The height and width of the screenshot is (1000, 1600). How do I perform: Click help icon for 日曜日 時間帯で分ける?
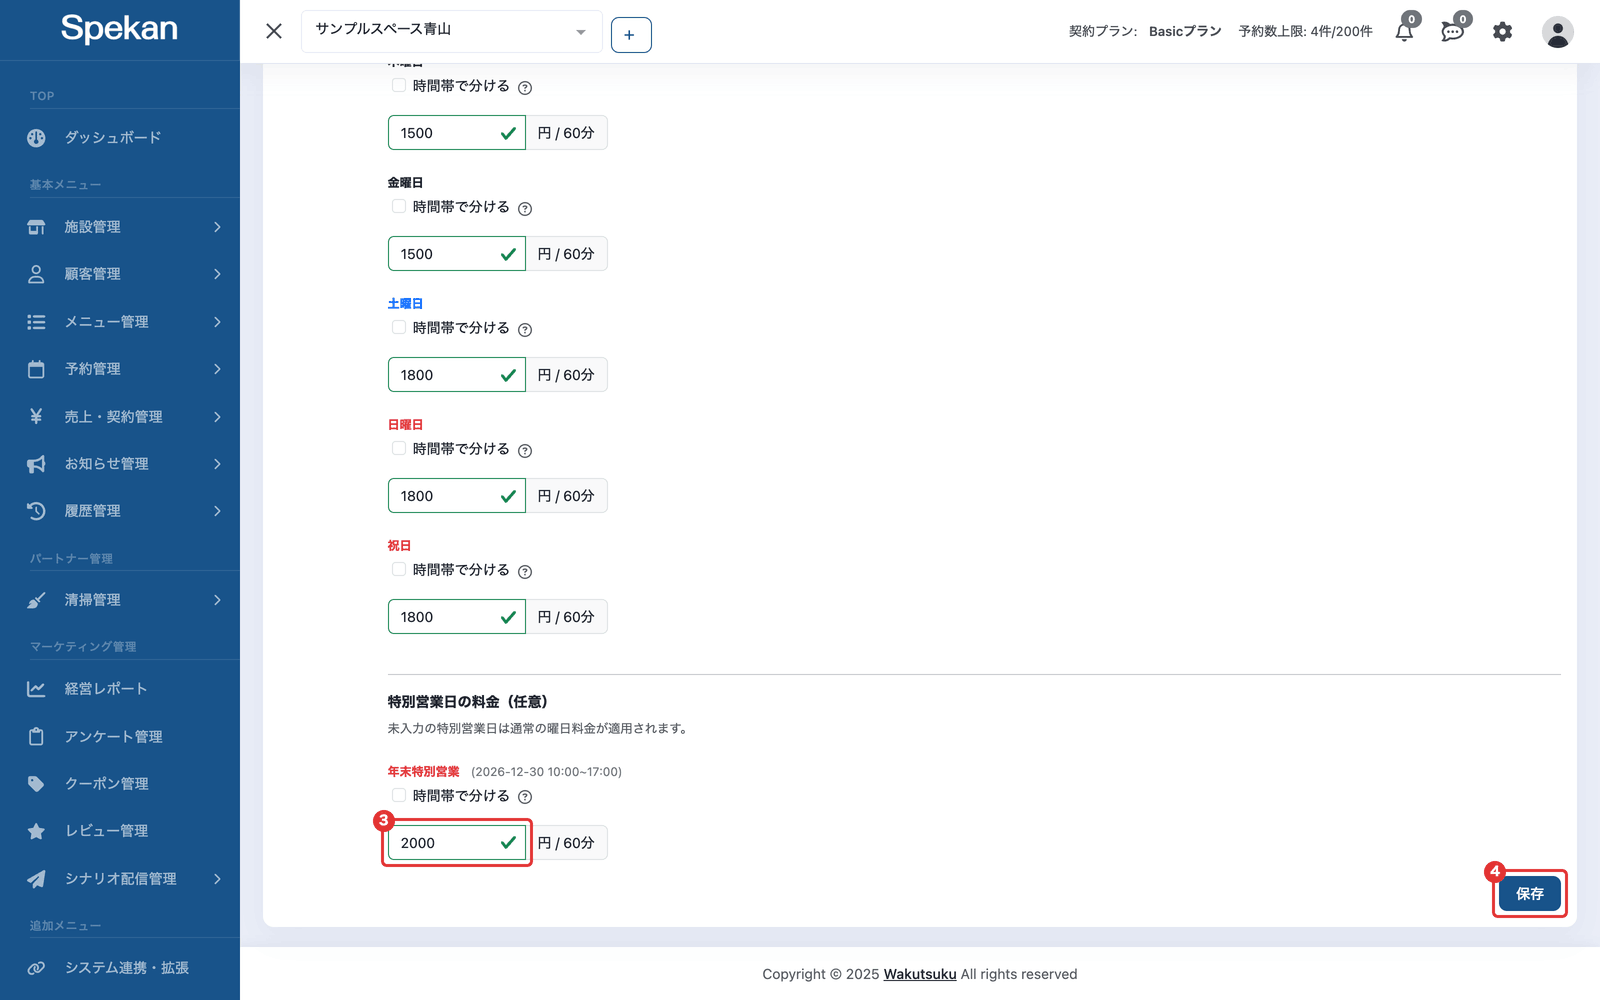(x=525, y=450)
